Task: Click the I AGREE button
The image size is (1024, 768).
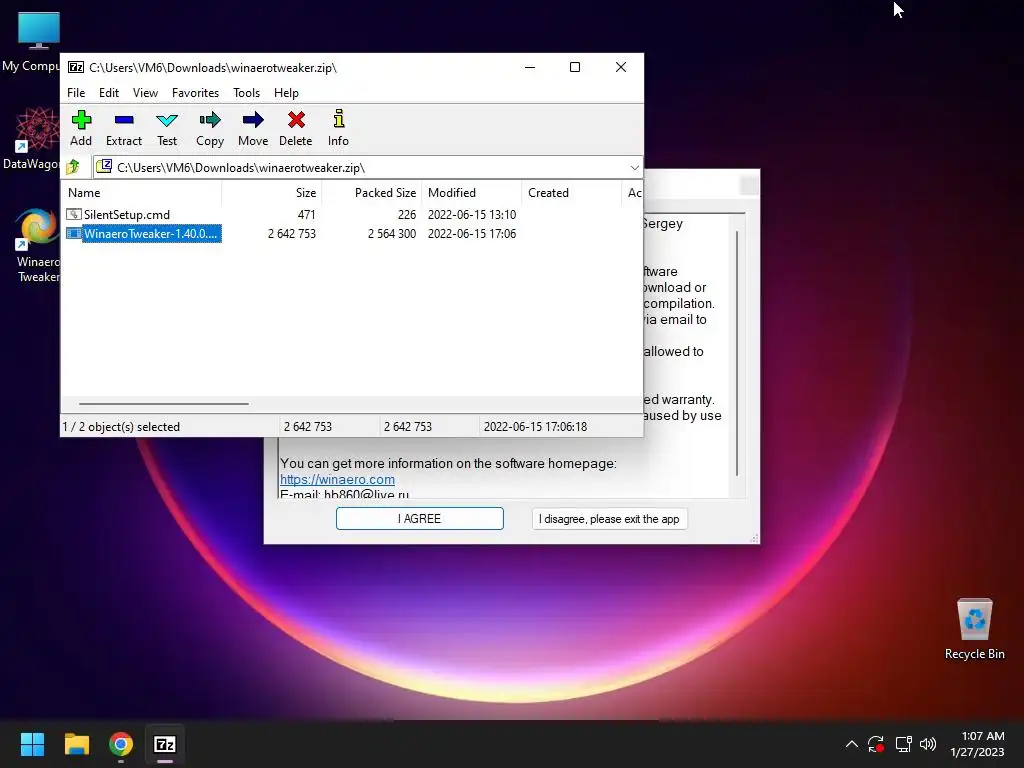Action: click(x=420, y=519)
